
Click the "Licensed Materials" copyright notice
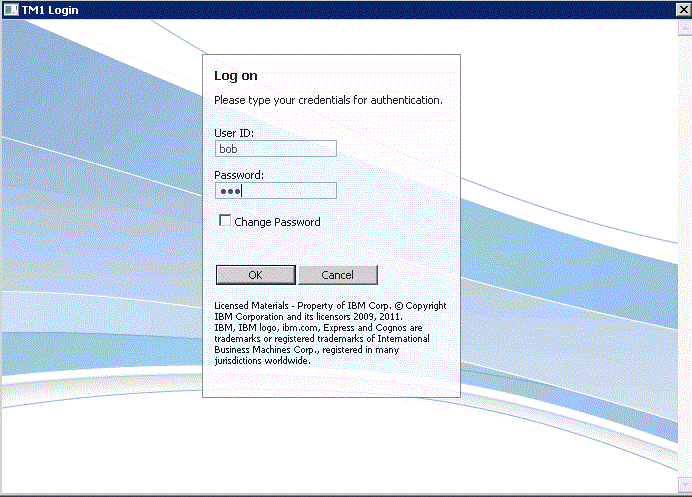[330, 333]
